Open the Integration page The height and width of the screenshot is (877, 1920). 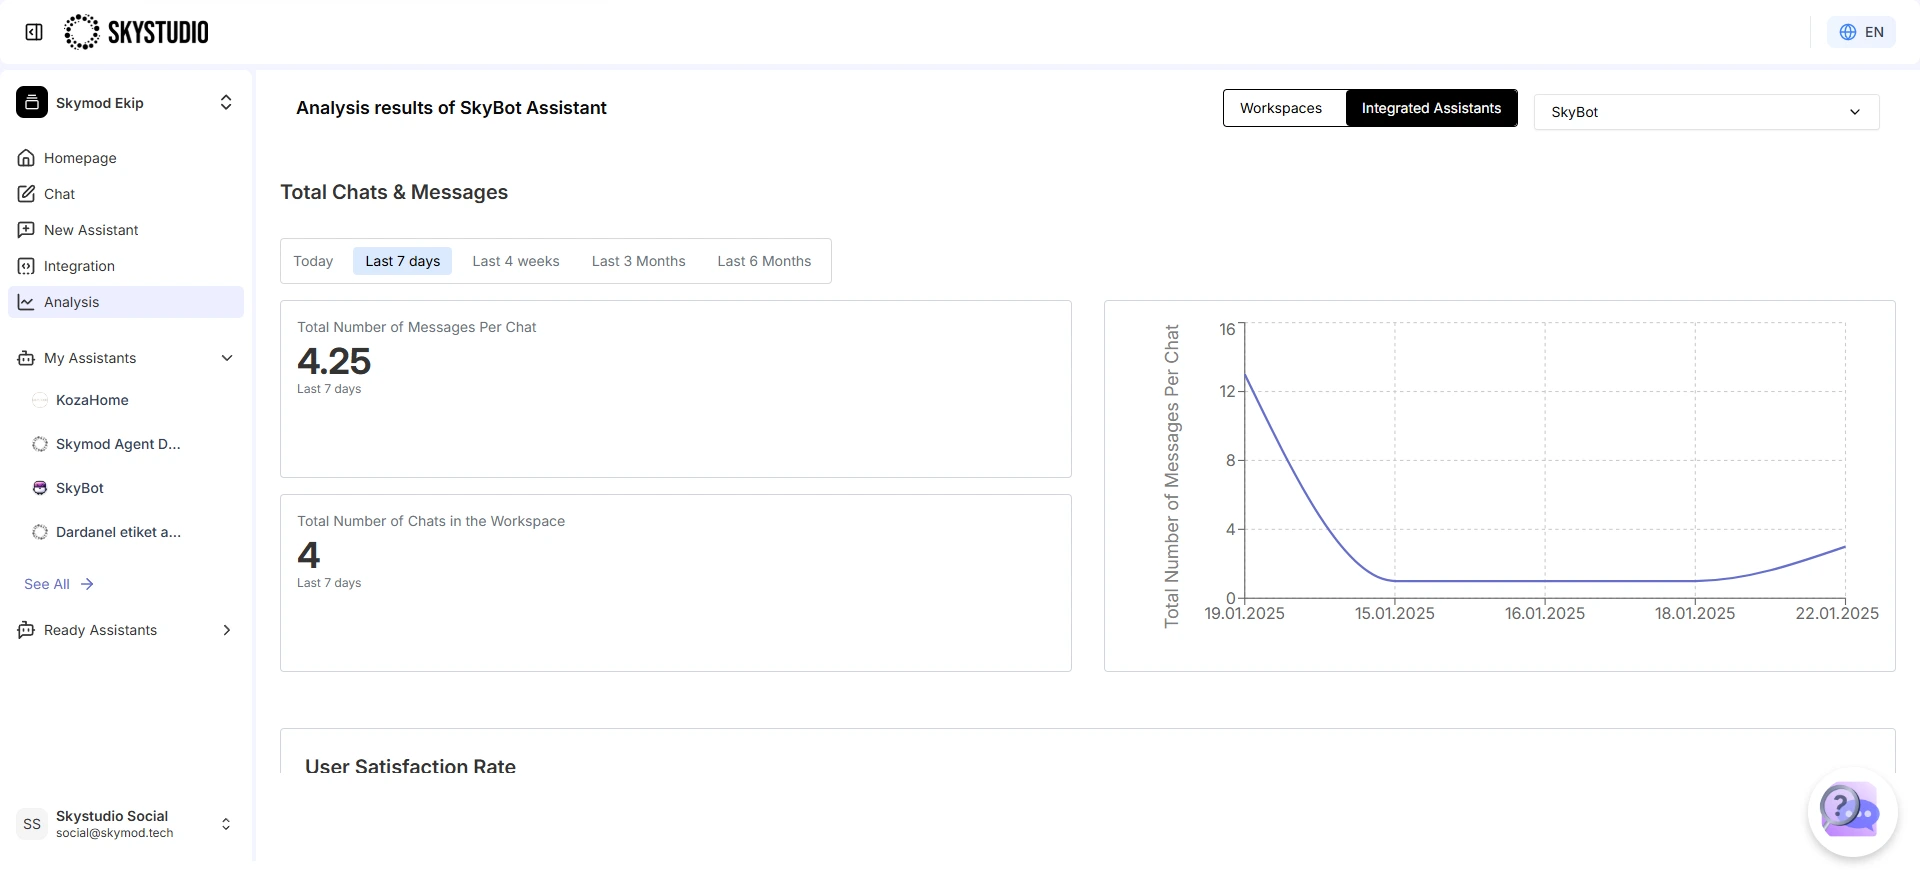[x=126, y=266]
